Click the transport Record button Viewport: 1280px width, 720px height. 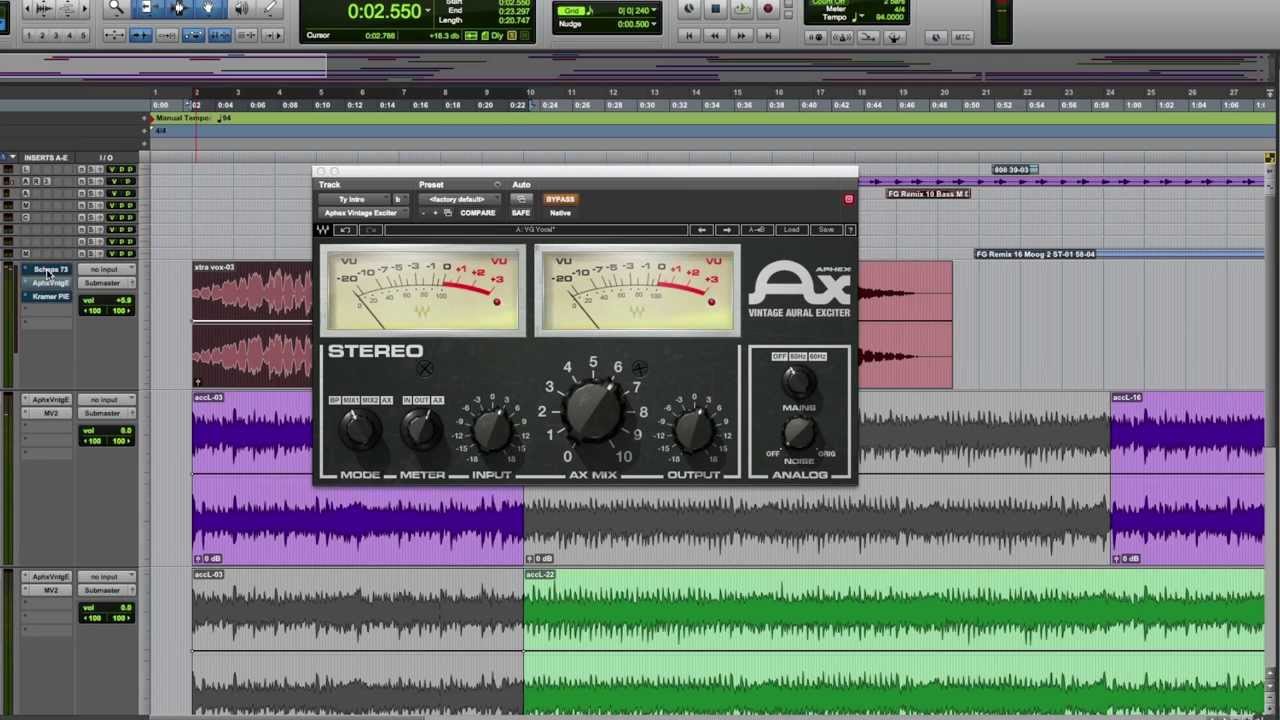[767, 9]
